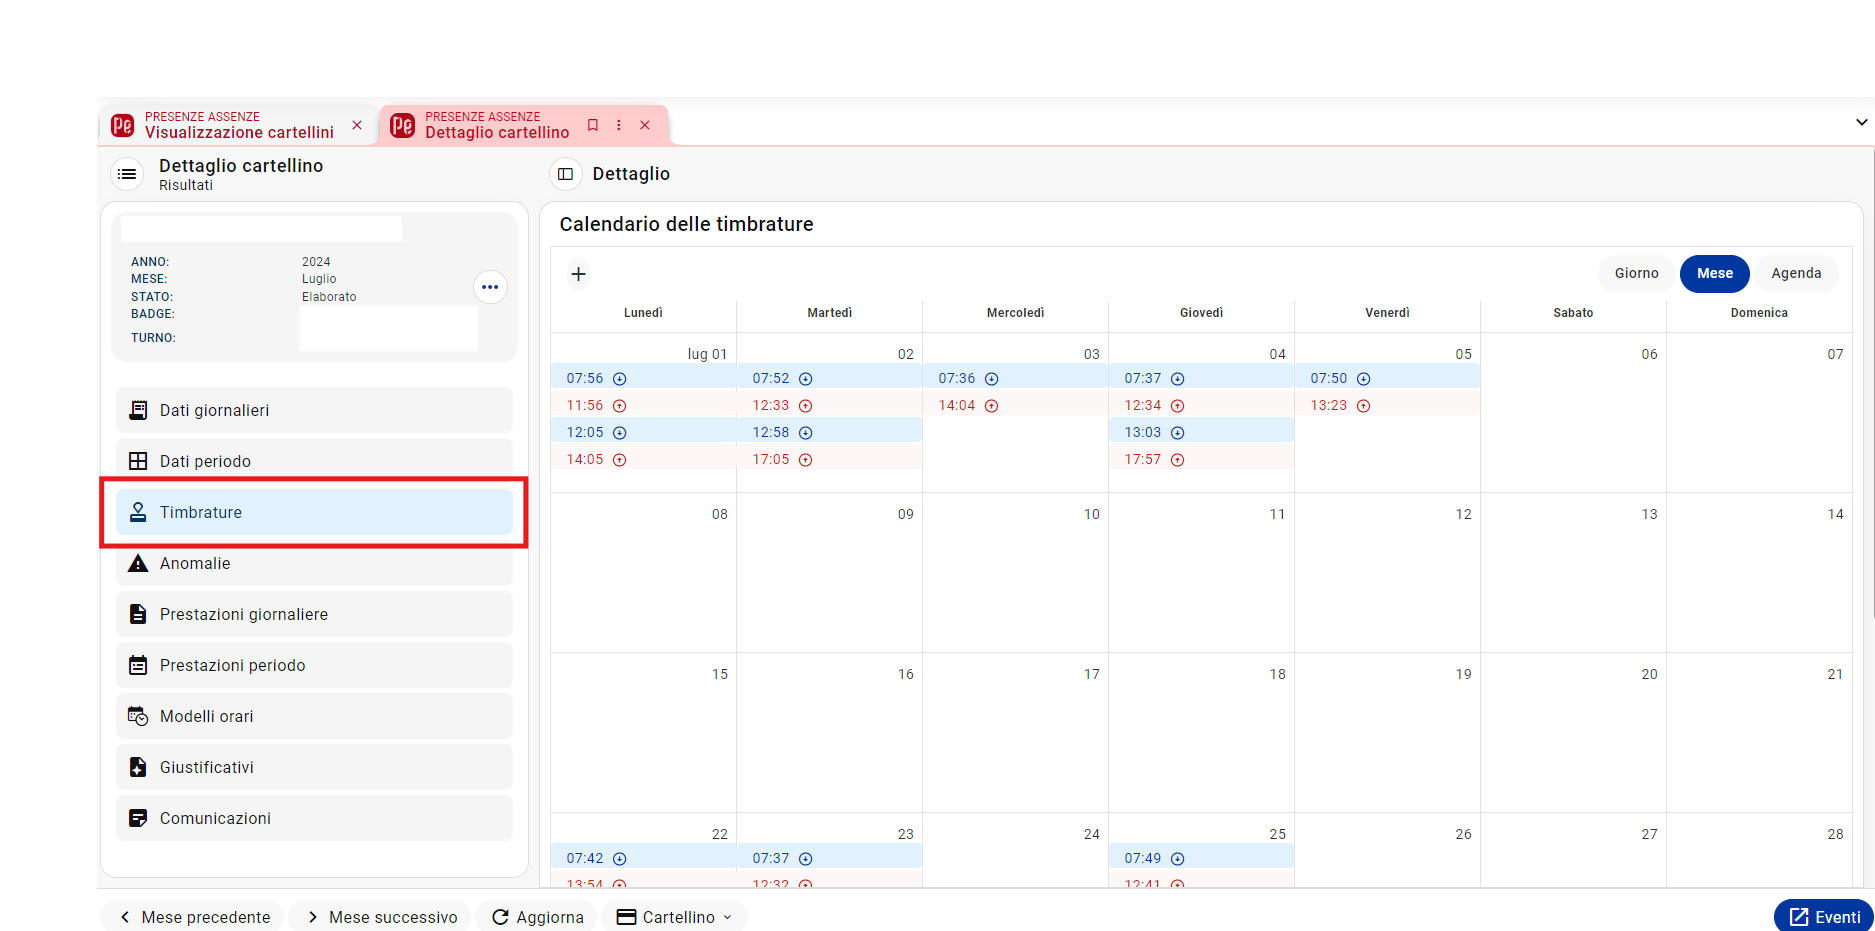Click the clock icon next to 07:56
Image resolution: width=1875 pixels, height=931 pixels.
click(x=620, y=379)
